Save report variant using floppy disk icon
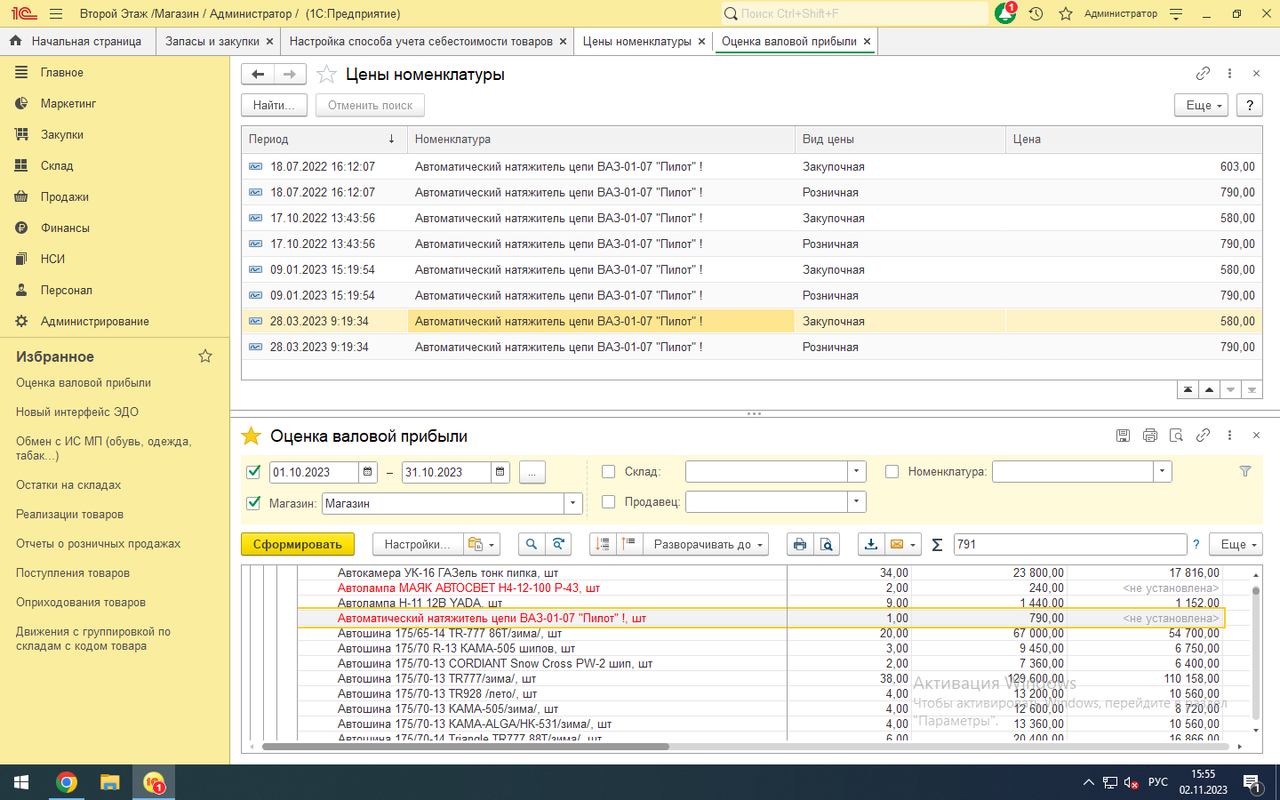Image resolution: width=1280 pixels, height=800 pixels. 1123,436
